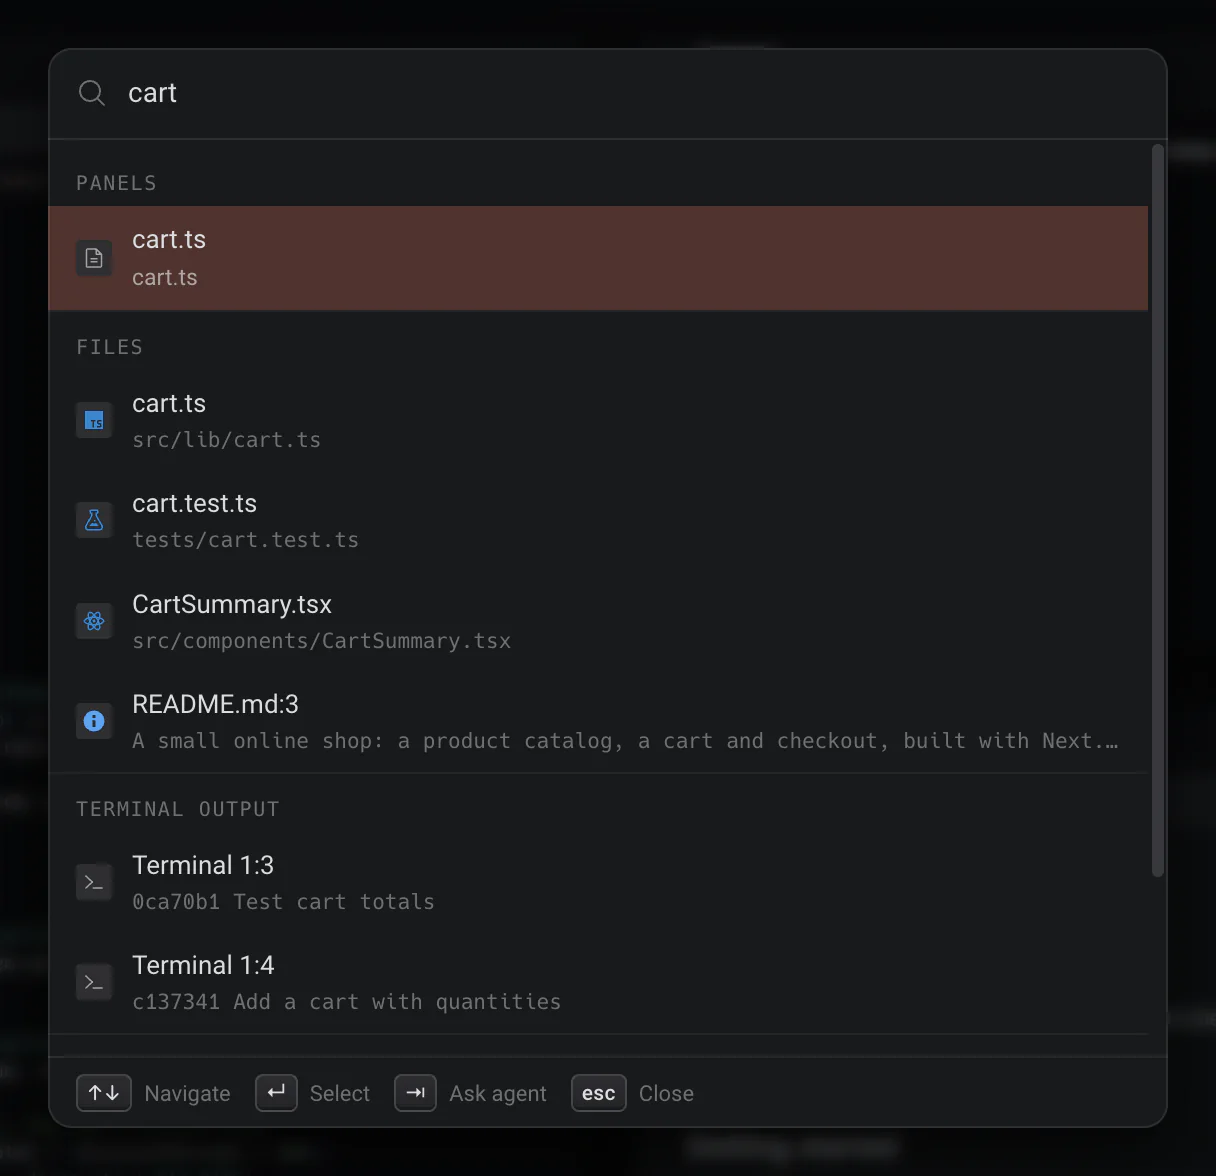
Task: Click the terminal prompt icon for Terminal 1:3
Action: click(x=94, y=882)
